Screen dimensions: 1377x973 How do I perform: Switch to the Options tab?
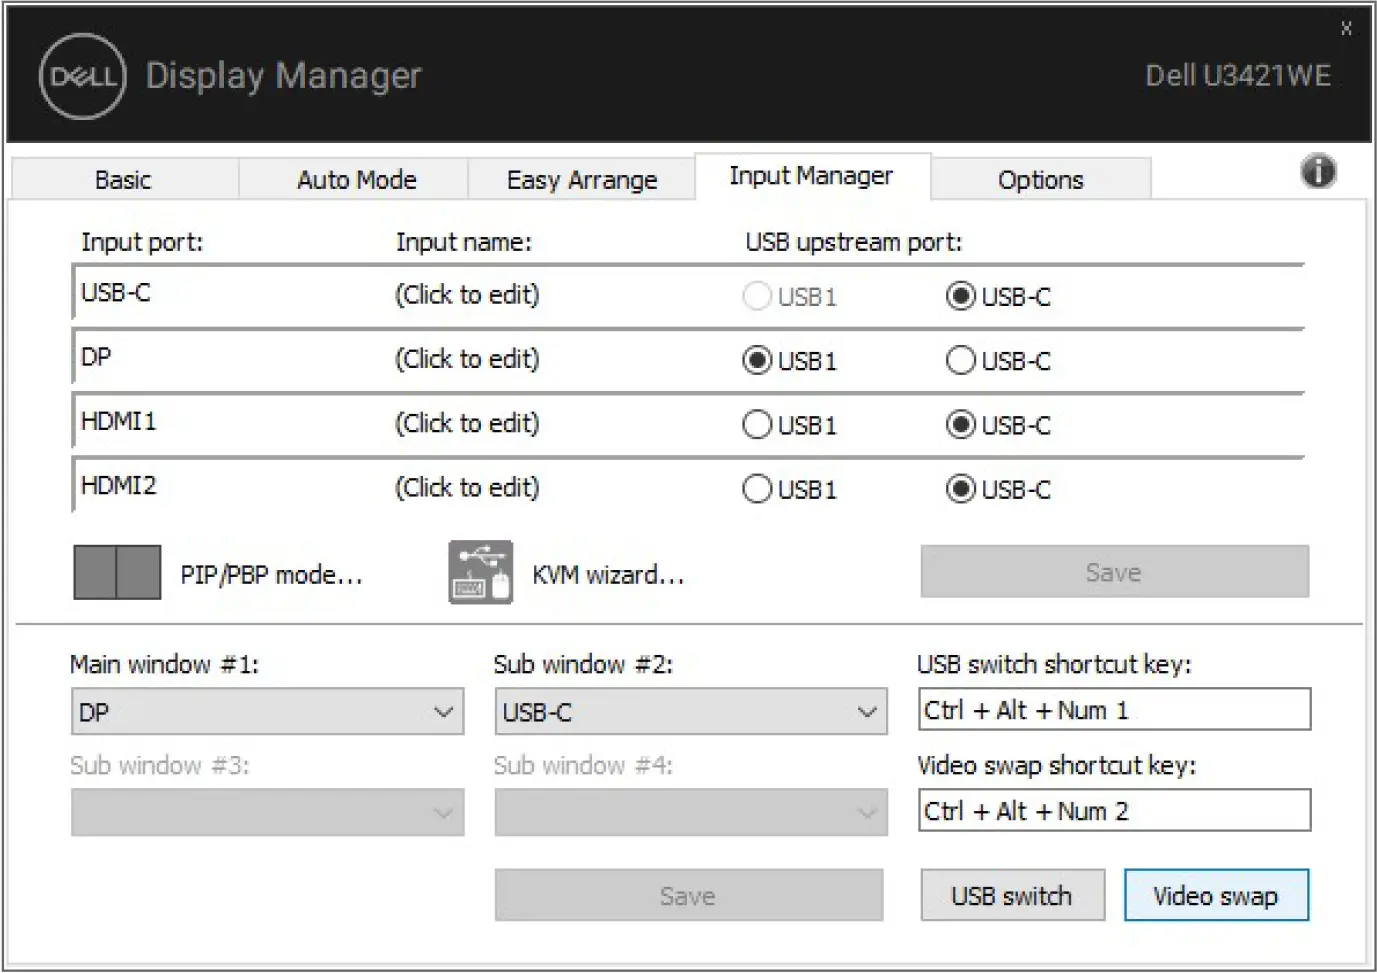pyautogui.click(x=1041, y=179)
